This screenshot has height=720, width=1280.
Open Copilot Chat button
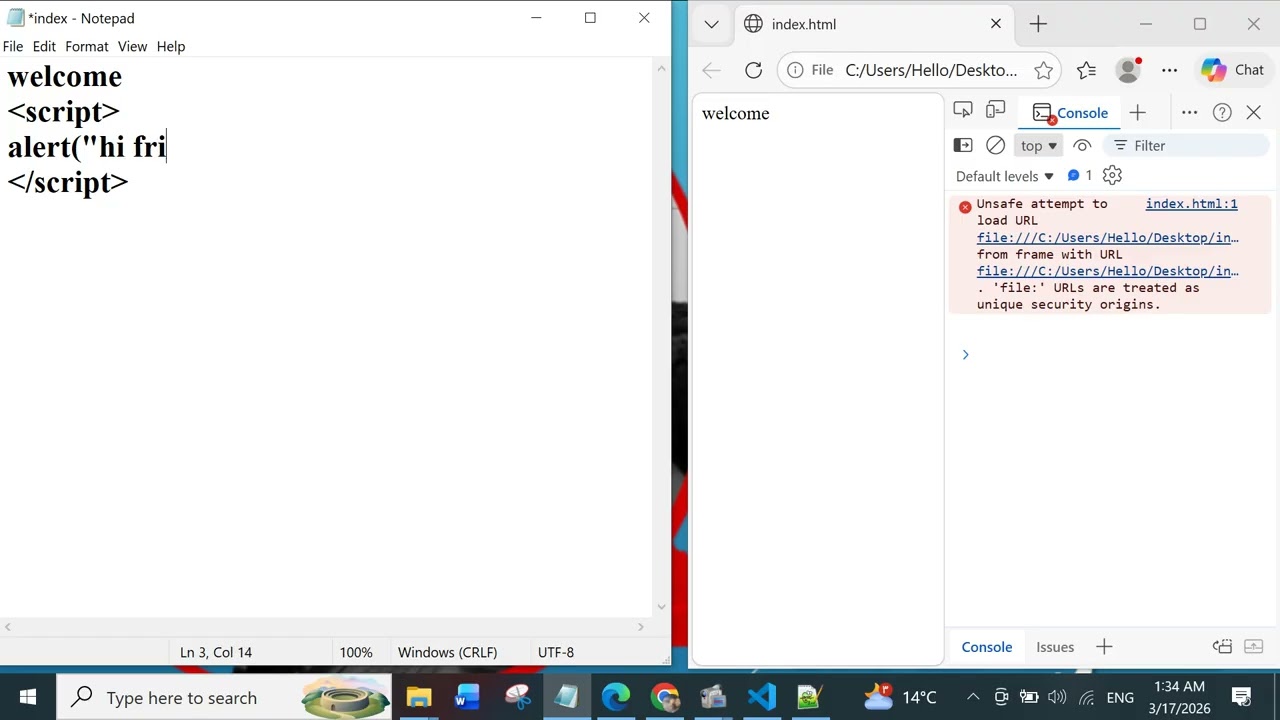[x=1234, y=70]
